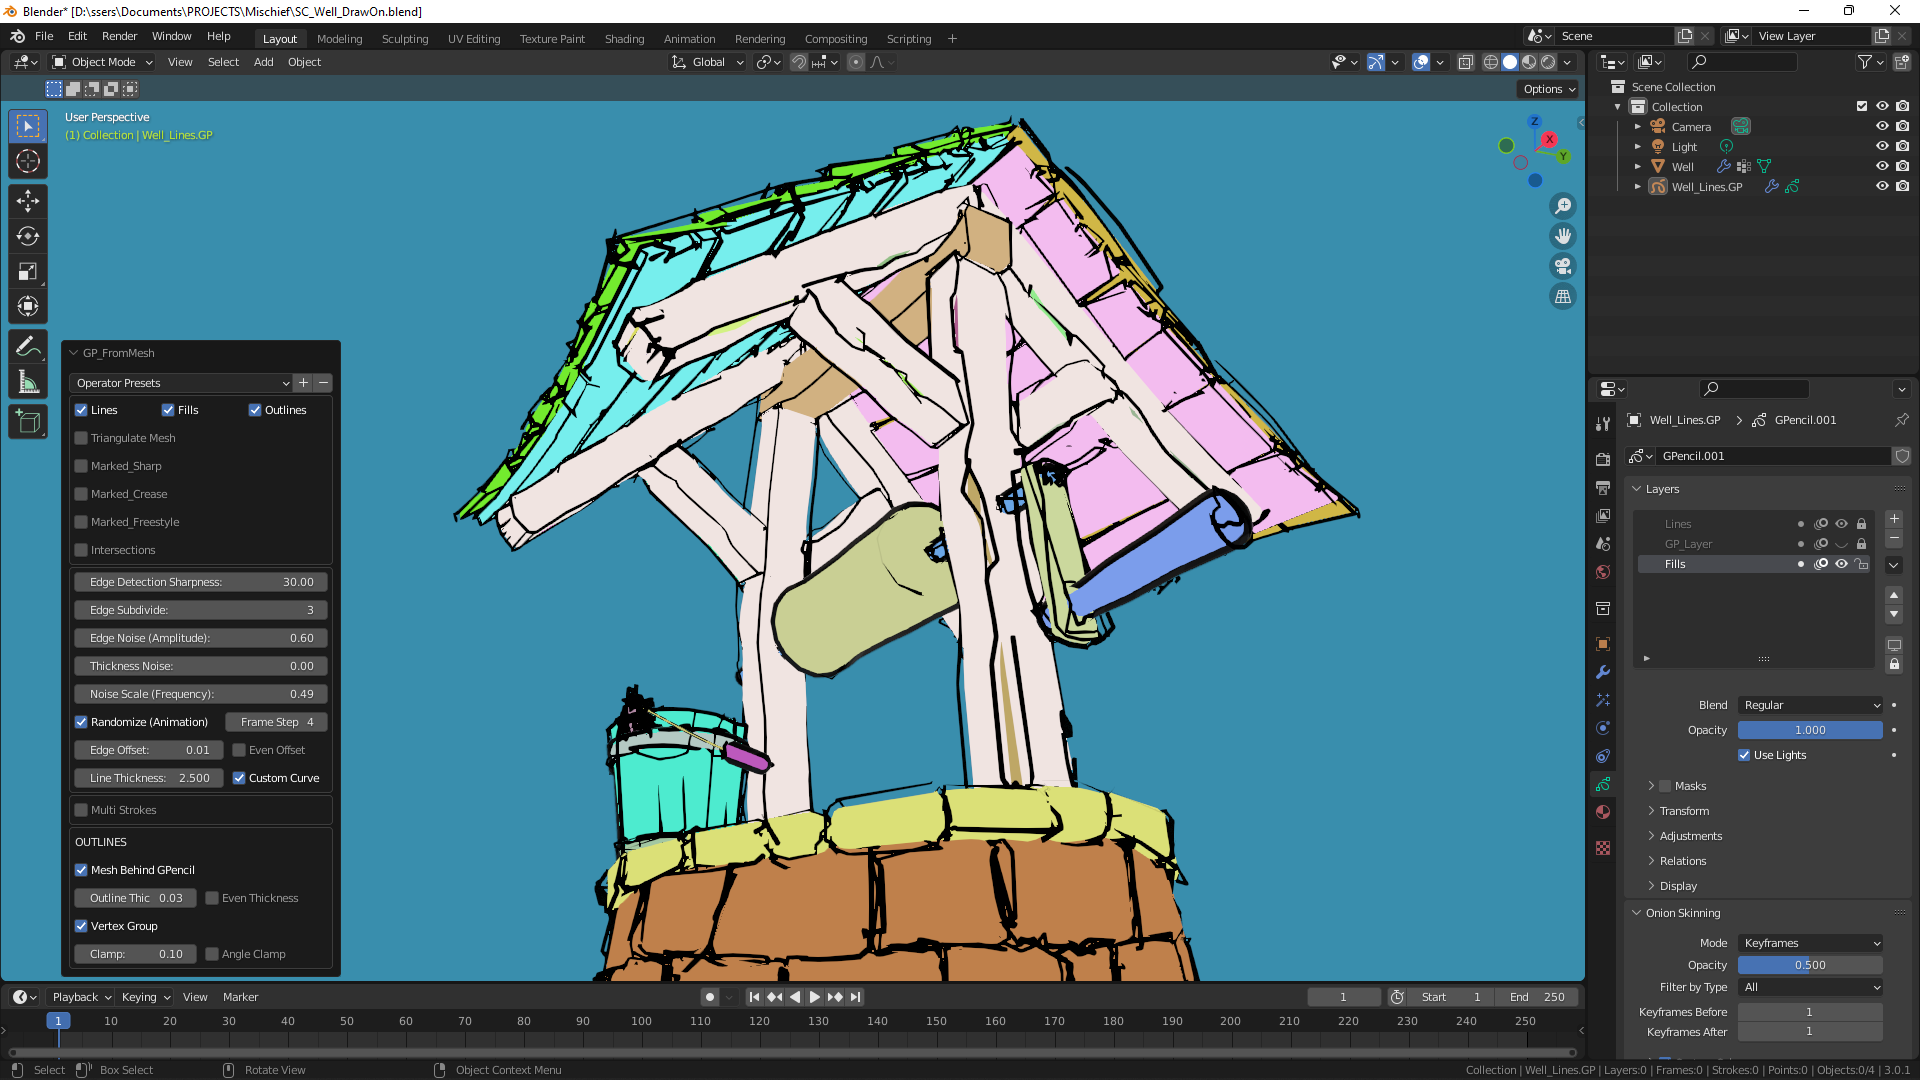Add a new grease pencil layer
1920x1080 pixels.
[1893, 519]
